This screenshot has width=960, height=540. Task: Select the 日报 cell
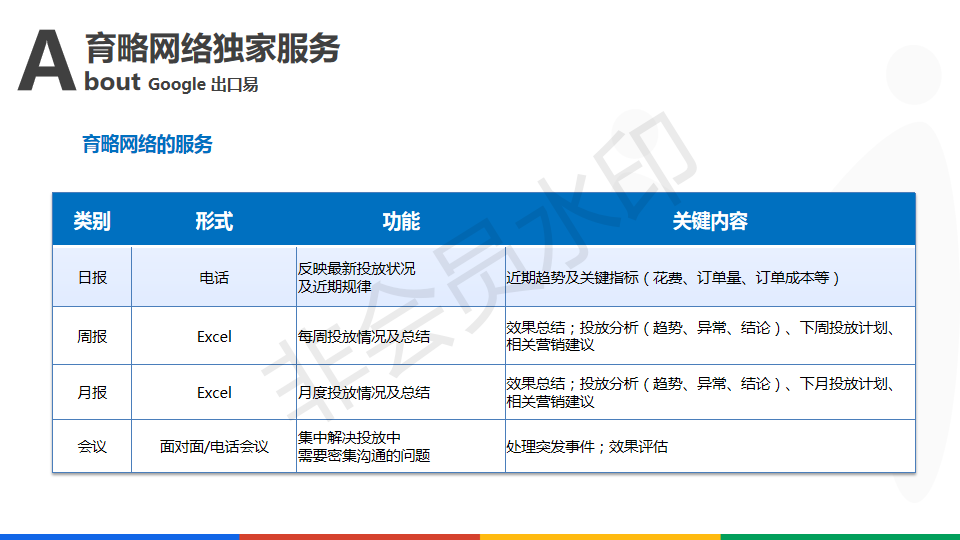[x=92, y=277]
